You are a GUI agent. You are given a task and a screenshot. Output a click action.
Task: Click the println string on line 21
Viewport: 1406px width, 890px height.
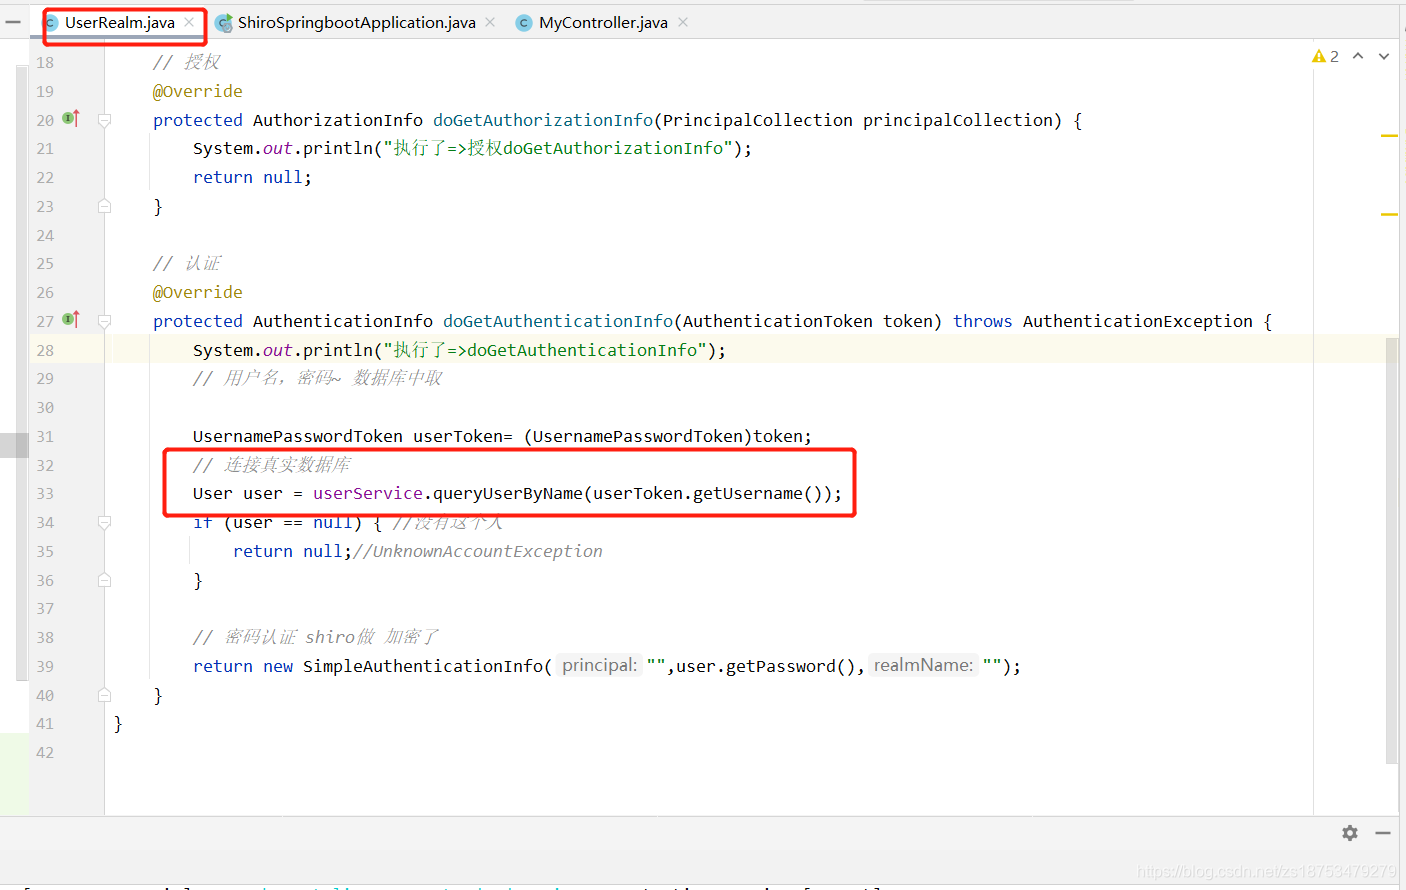(558, 148)
